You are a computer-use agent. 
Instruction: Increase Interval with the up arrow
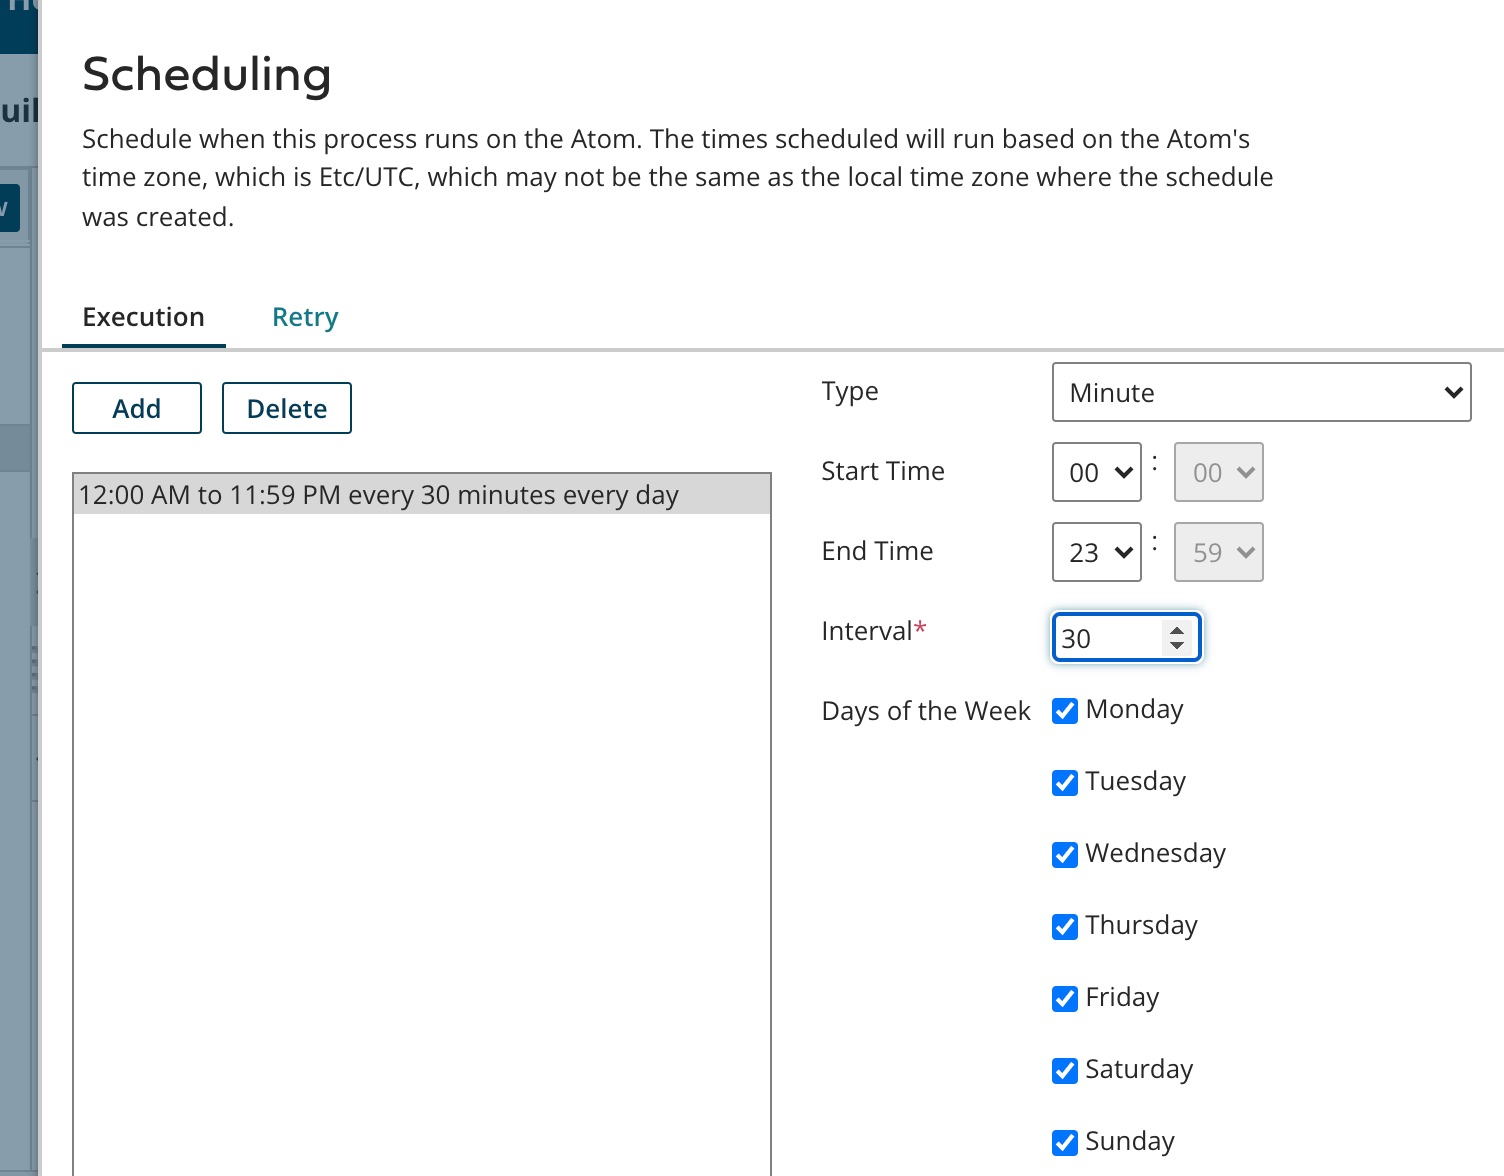[1177, 630]
